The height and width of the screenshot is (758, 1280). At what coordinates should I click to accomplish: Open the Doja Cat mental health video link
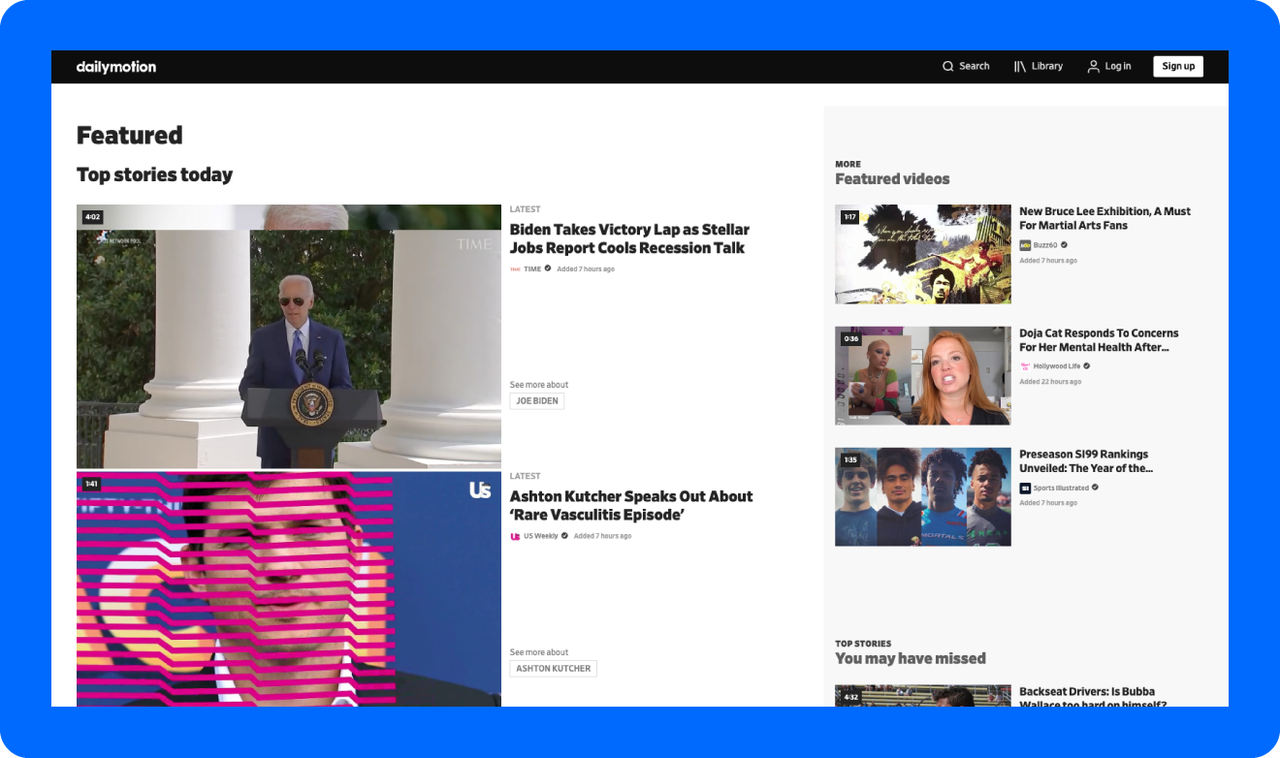click(1098, 340)
